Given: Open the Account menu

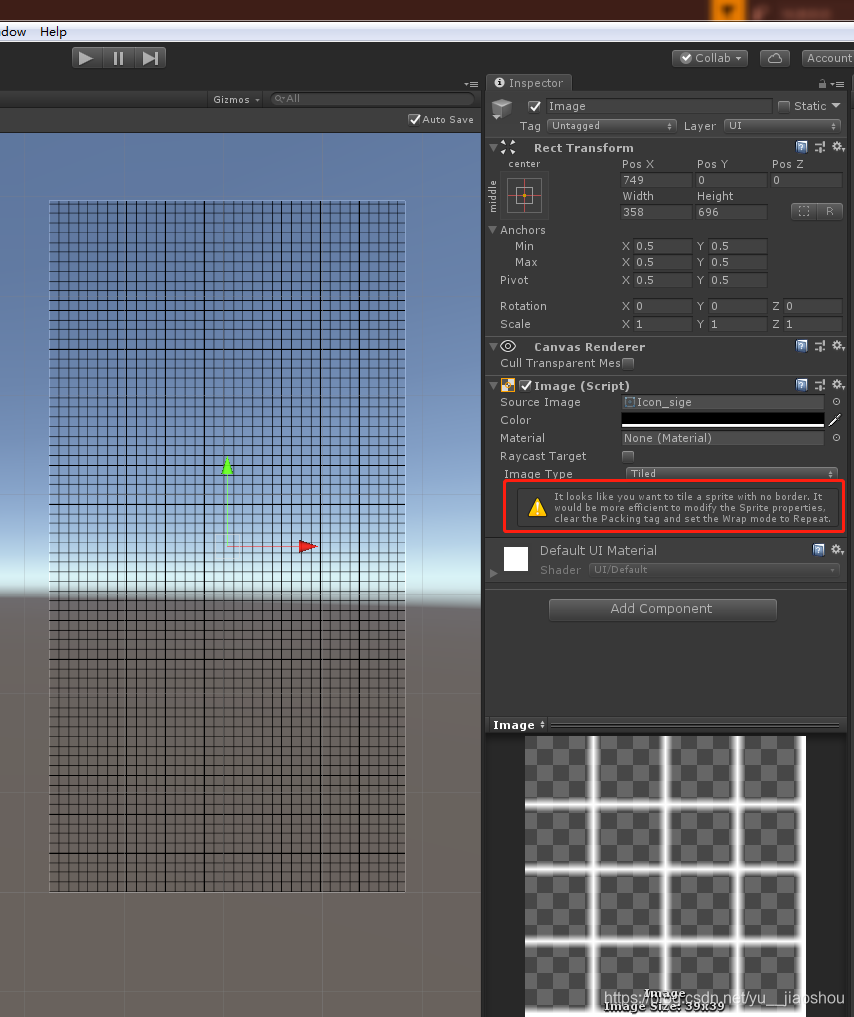Looking at the screenshot, I should [x=828, y=58].
